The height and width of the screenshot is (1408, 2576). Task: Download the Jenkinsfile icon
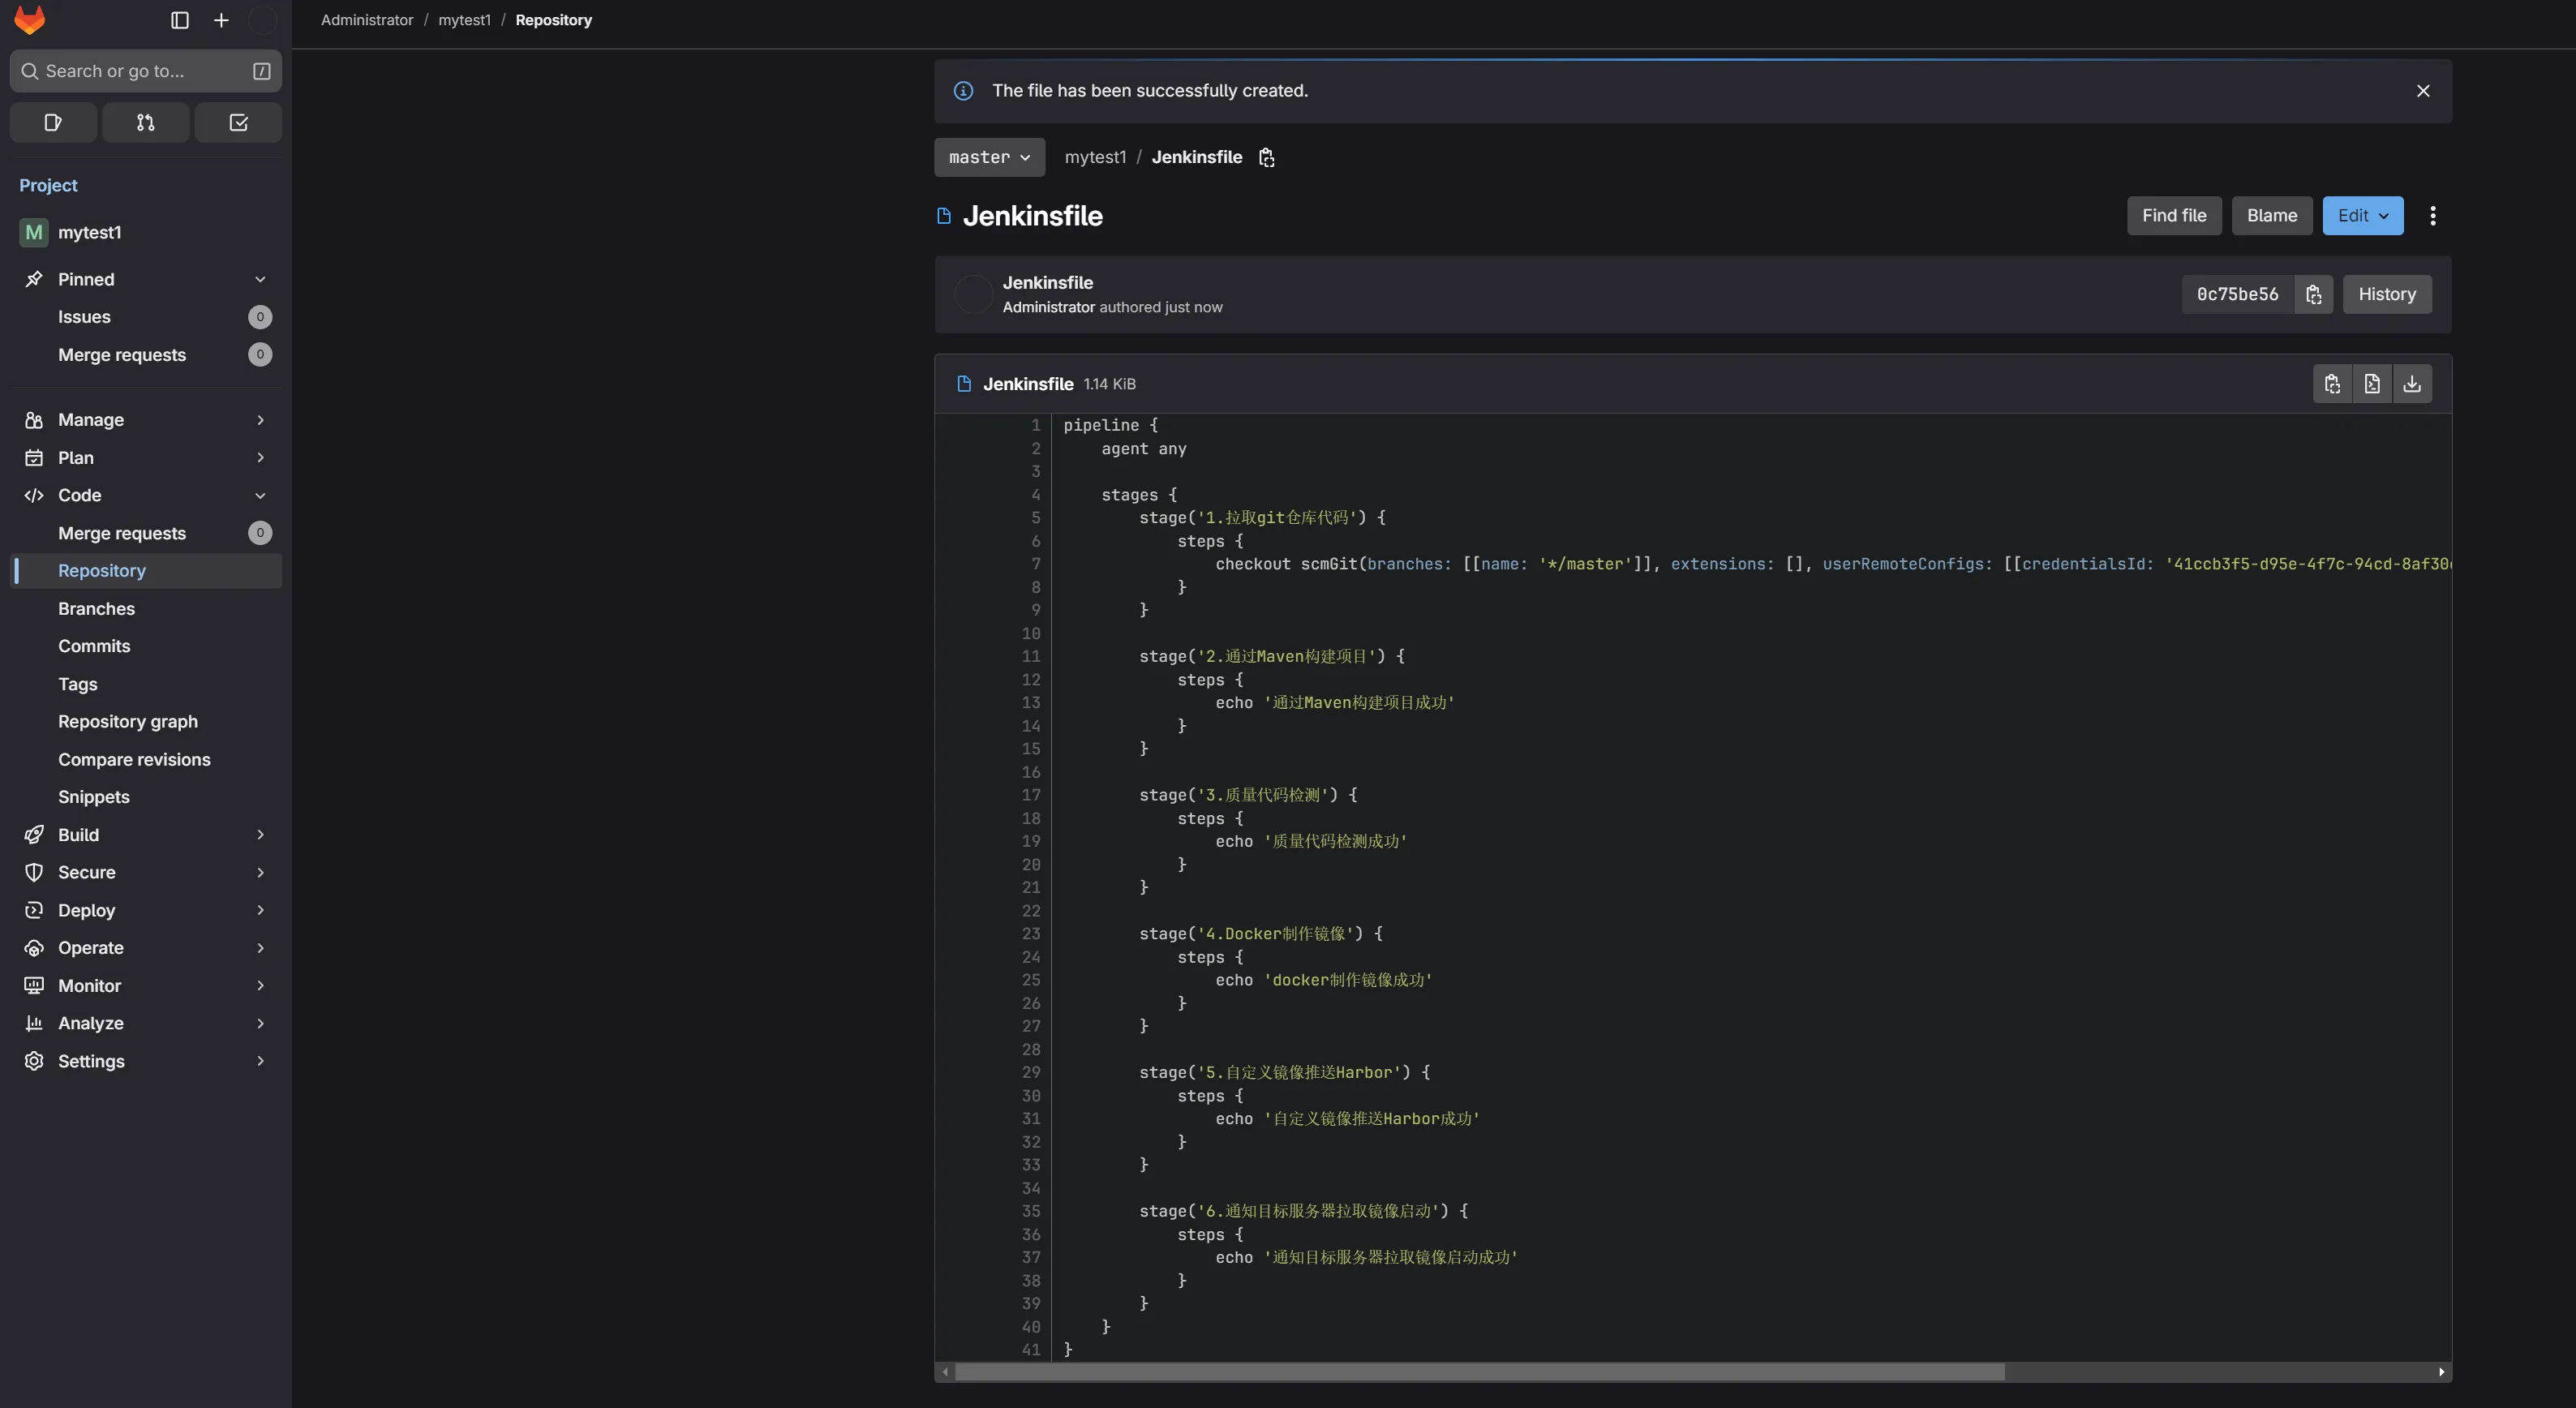2412,384
